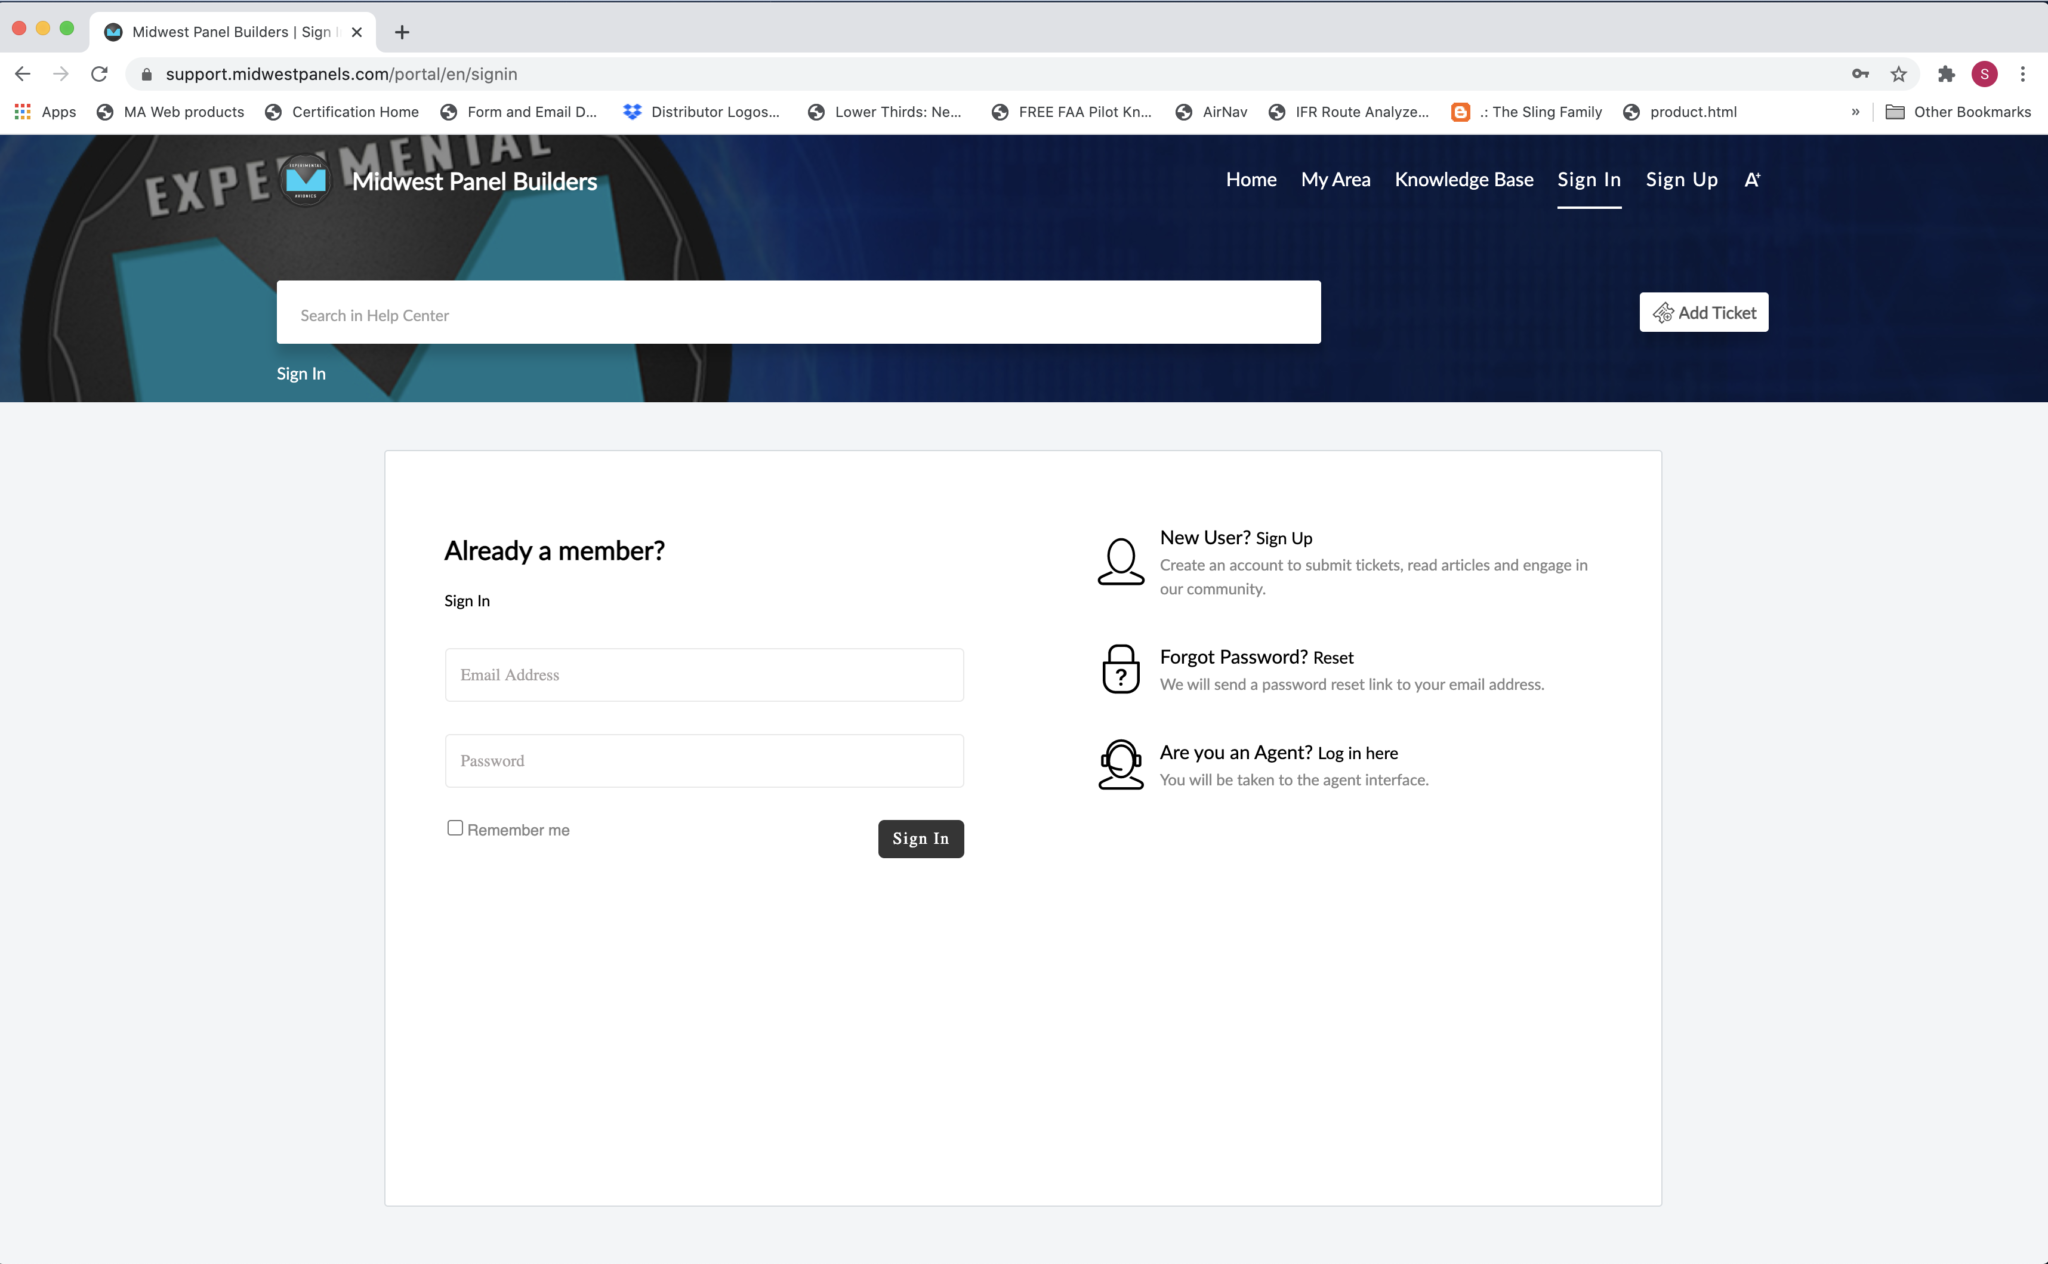This screenshot has width=2048, height=1264.
Task: Go to Knowledge Base nav tab
Action: pos(1463,180)
